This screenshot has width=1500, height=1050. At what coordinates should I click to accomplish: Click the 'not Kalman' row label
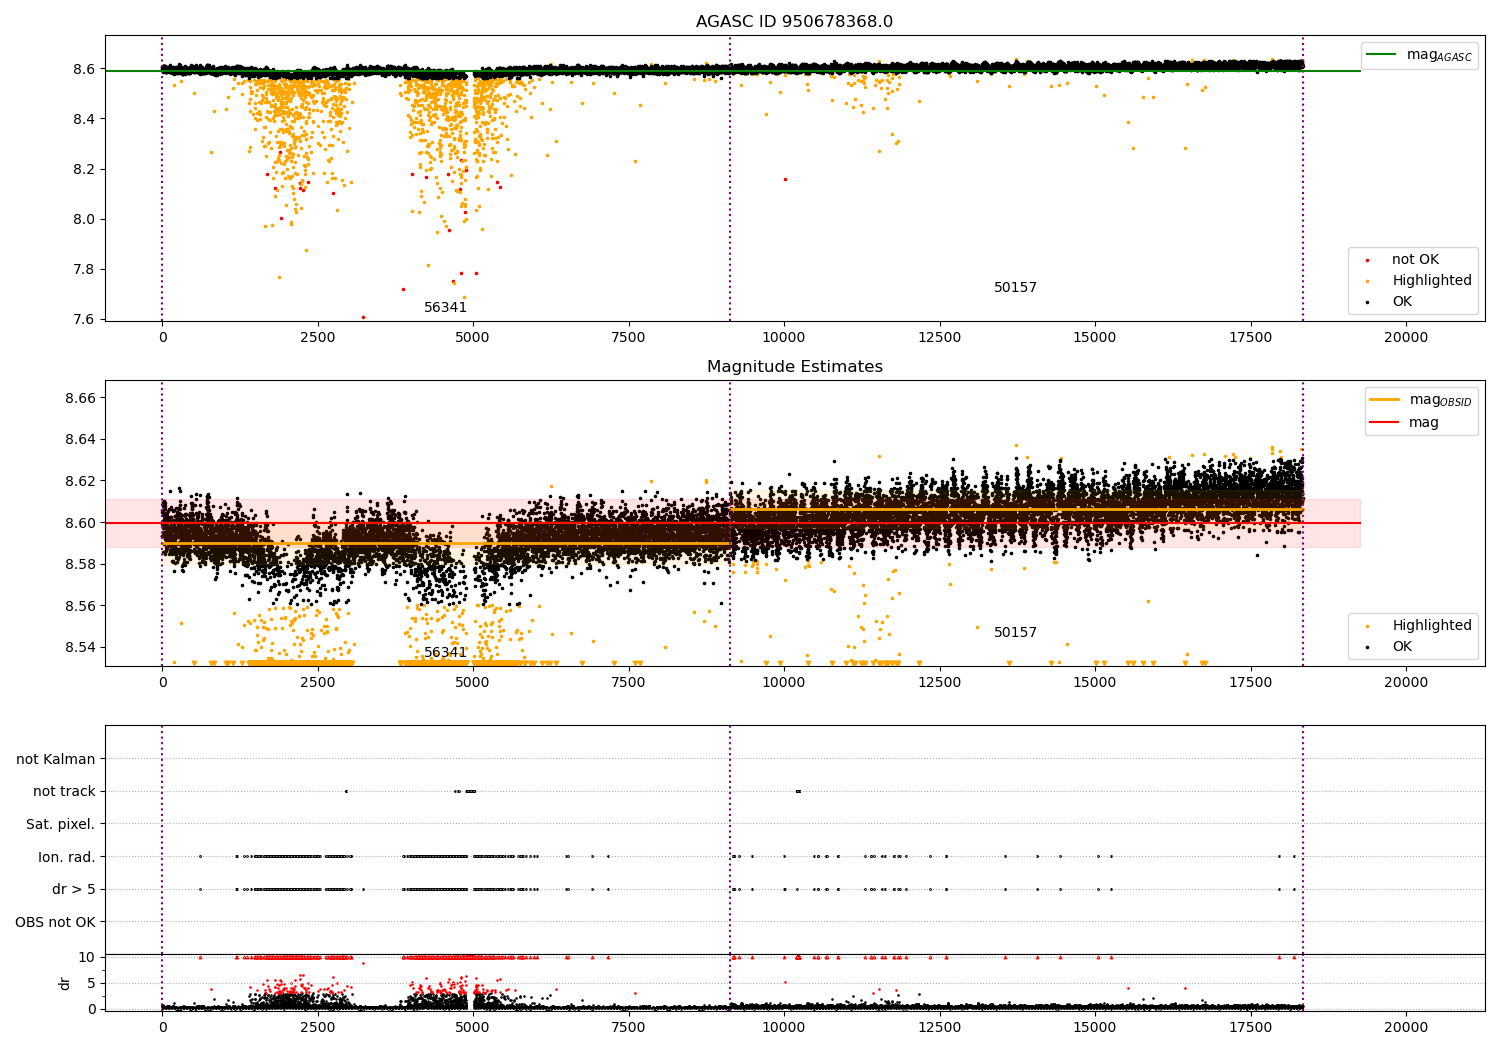click(x=56, y=760)
